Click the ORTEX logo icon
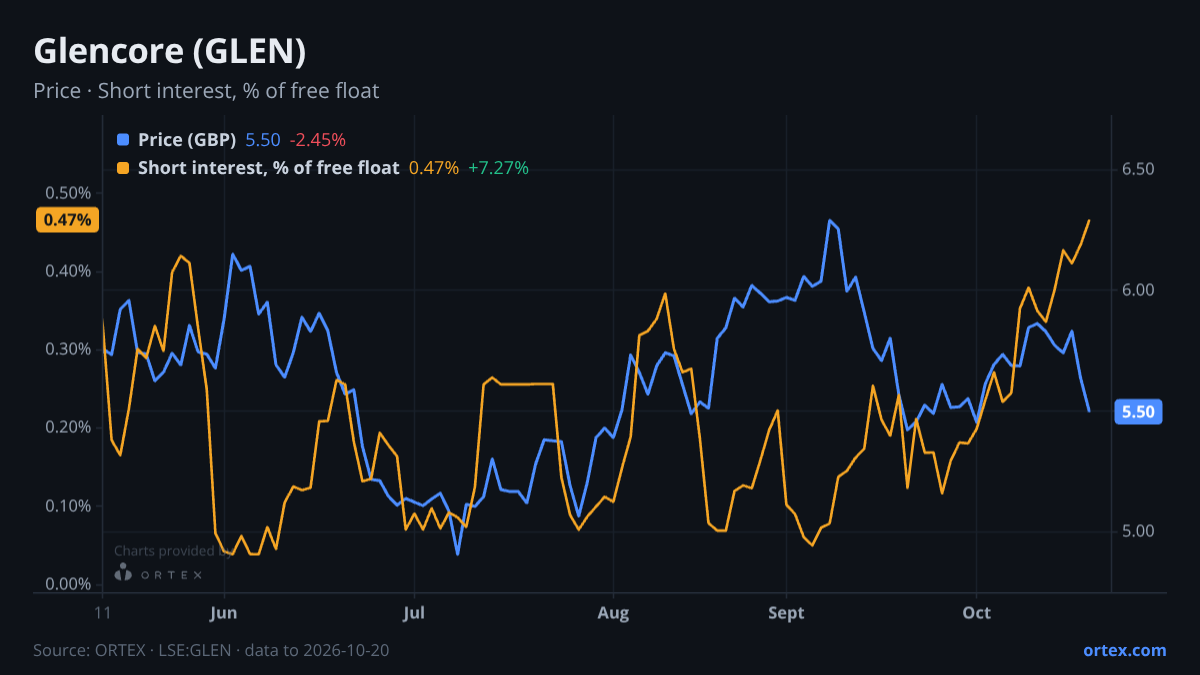Screen dimensions: 1200x675 (124, 573)
